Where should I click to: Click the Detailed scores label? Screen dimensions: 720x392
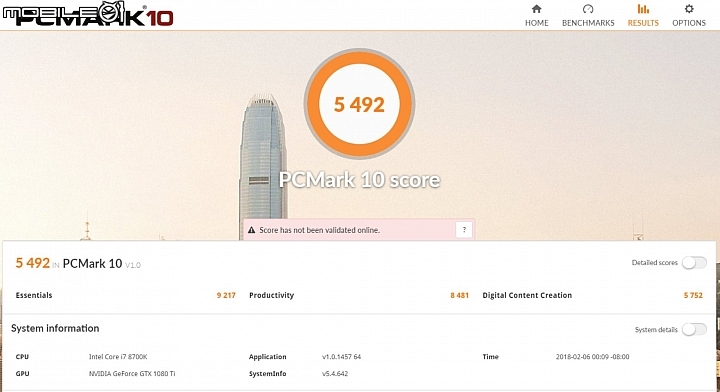click(654, 263)
